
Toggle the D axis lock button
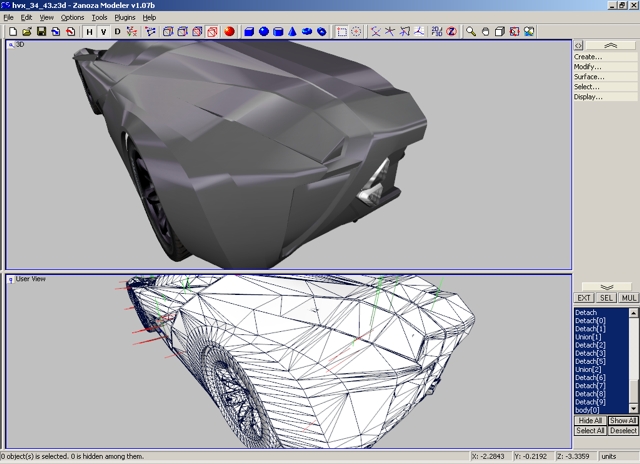pyautogui.click(x=117, y=31)
